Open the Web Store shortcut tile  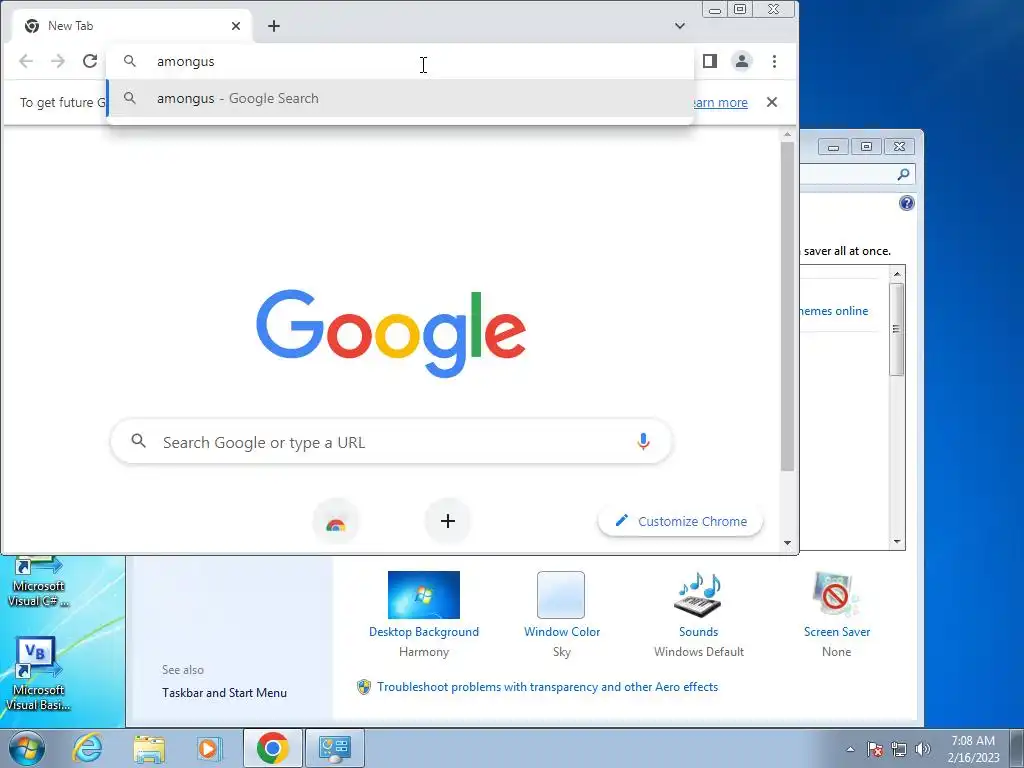(x=336, y=521)
